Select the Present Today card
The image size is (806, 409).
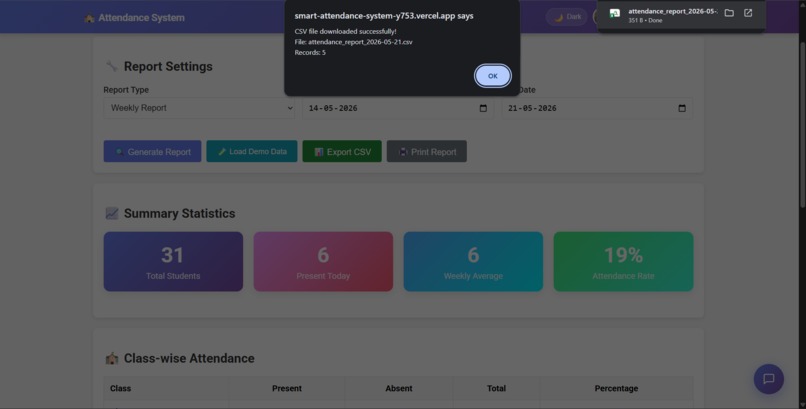pyautogui.click(x=323, y=262)
